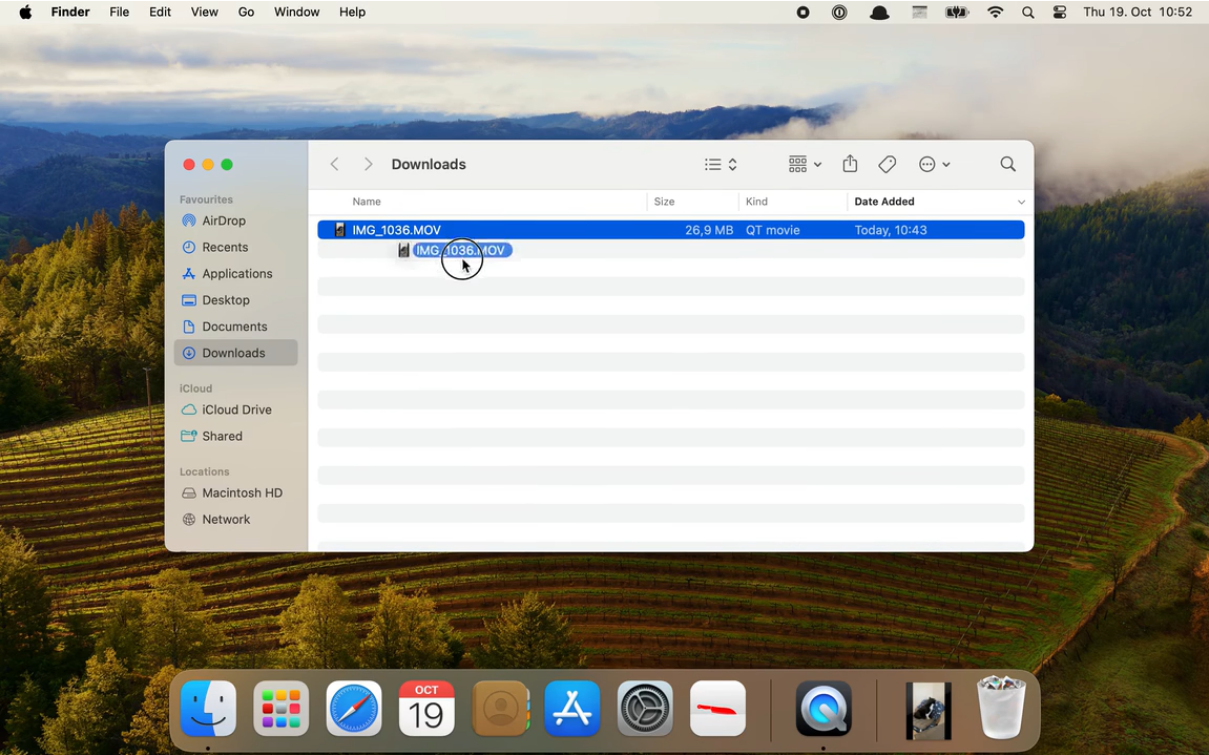Click the date and time in the menu bar
The width and height of the screenshot is (1209, 755).
point(1138,12)
